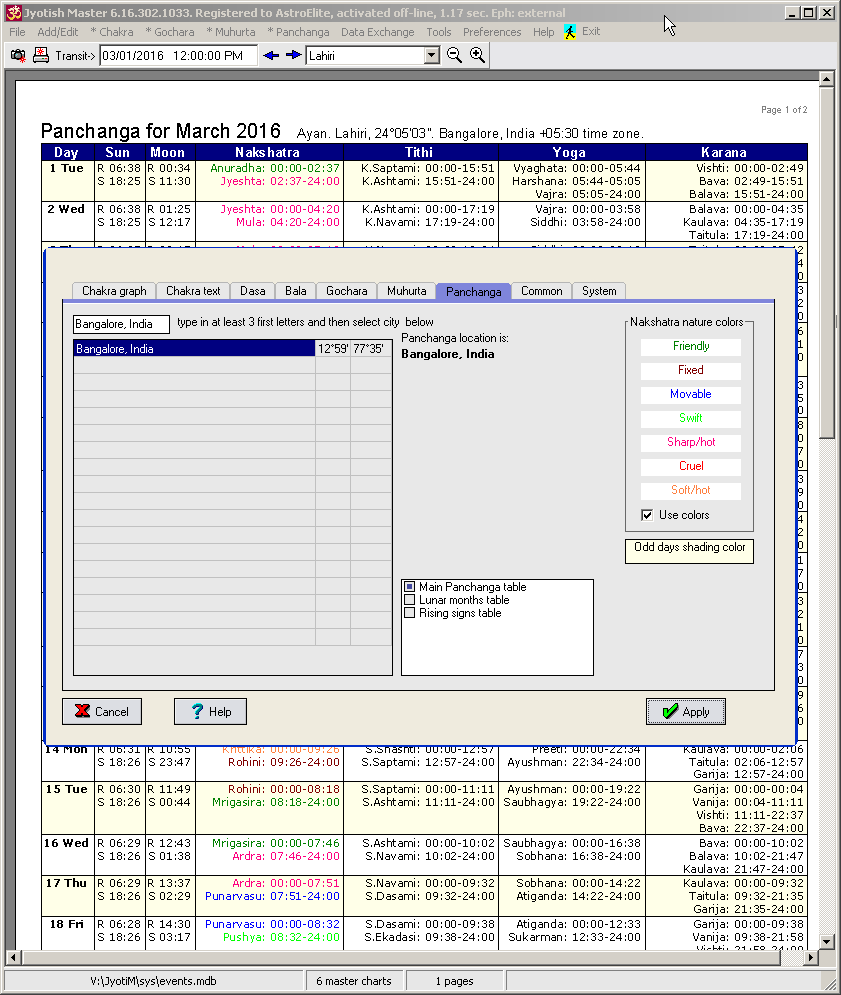Switch to the Muhurta tab
This screenshot has width=841, height=995.
pos(406,291)
